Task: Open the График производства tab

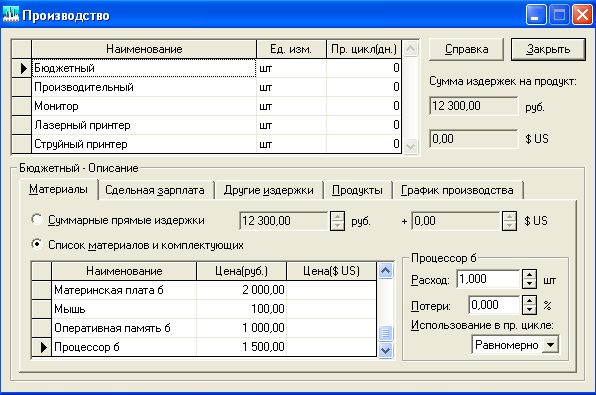Action: (457, 190)
